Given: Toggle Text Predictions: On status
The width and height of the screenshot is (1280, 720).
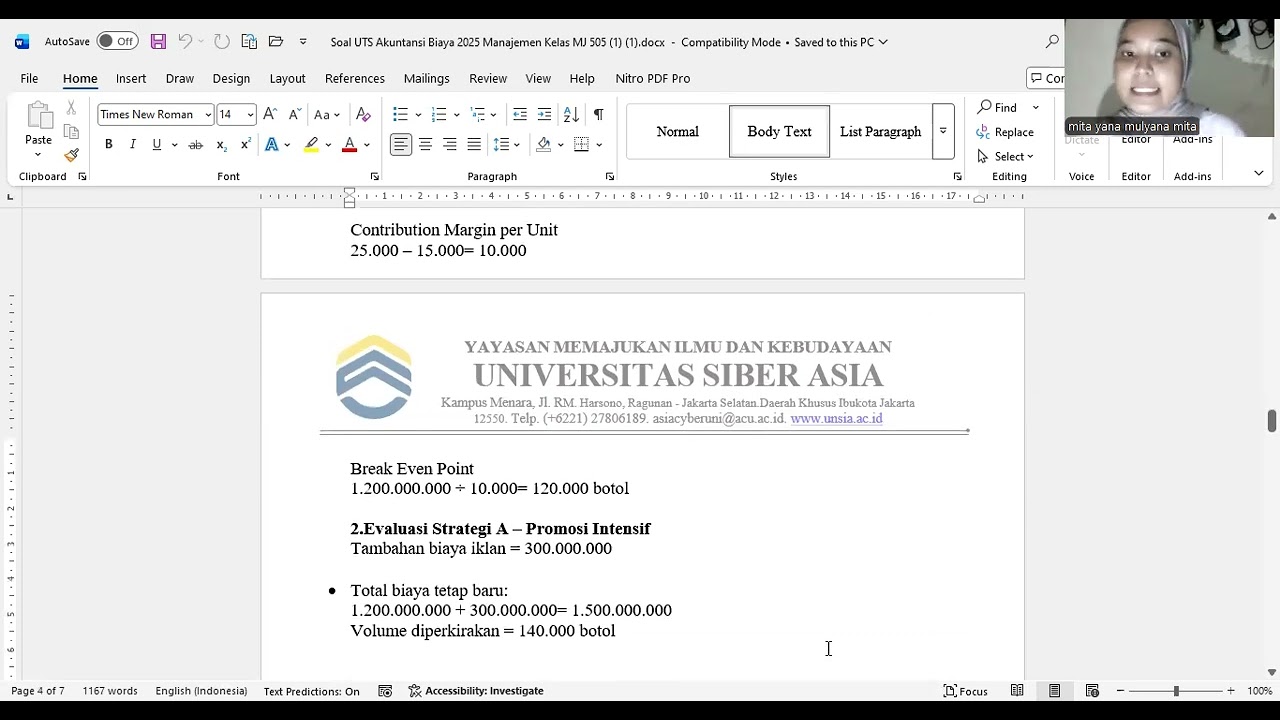Looking at the screenshot, I should [x=311, y=691].
